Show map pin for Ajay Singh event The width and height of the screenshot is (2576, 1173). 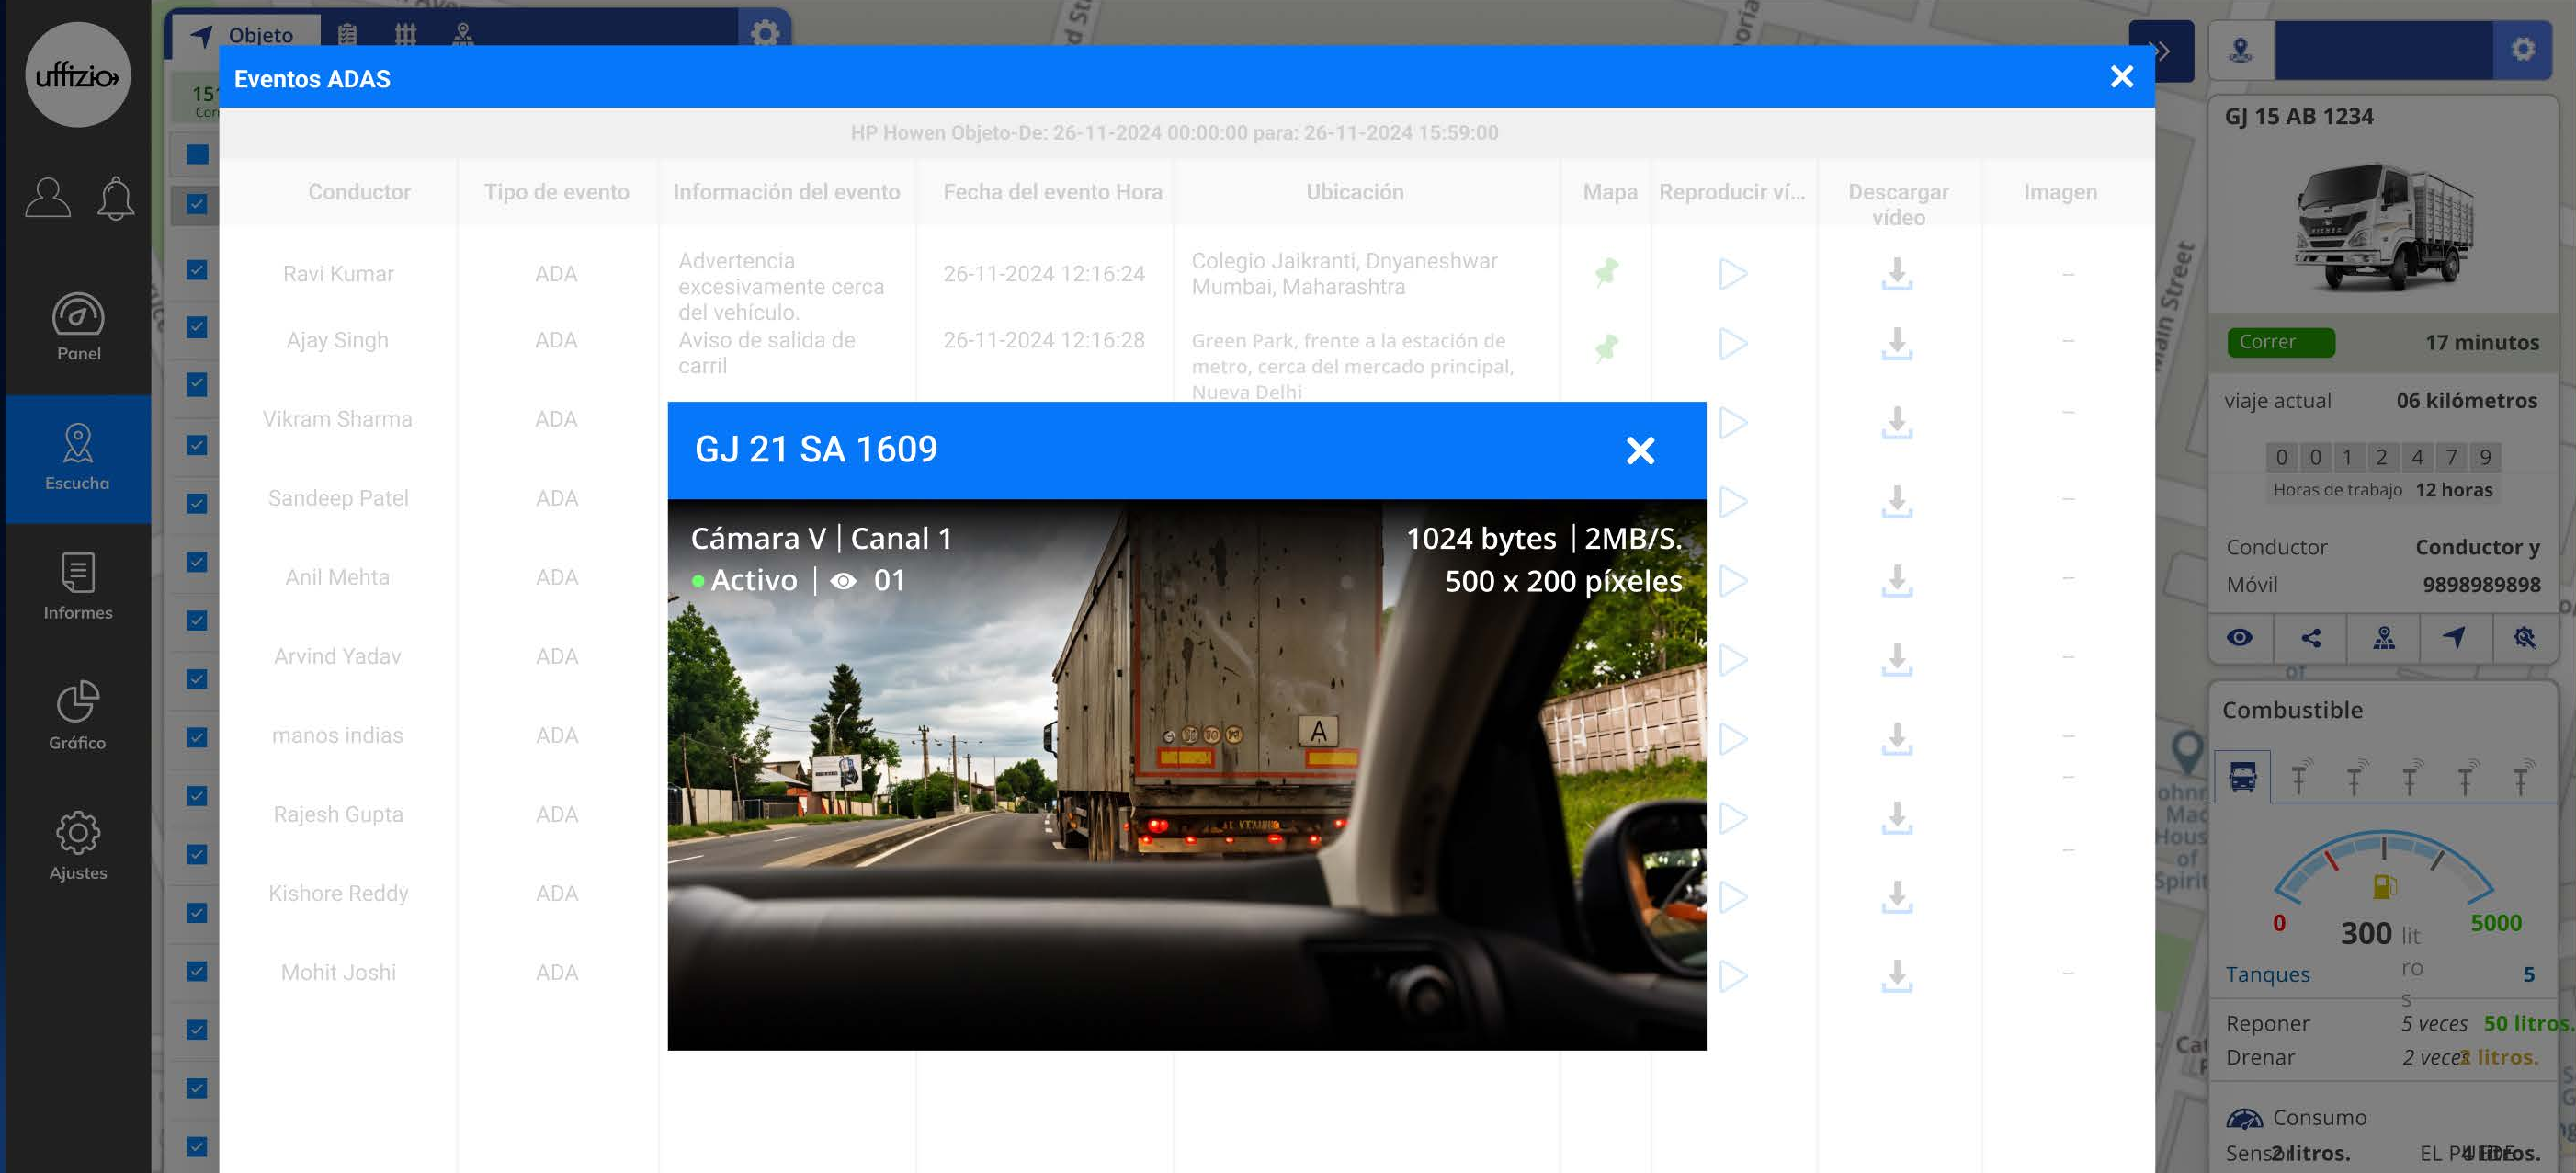1607,347
